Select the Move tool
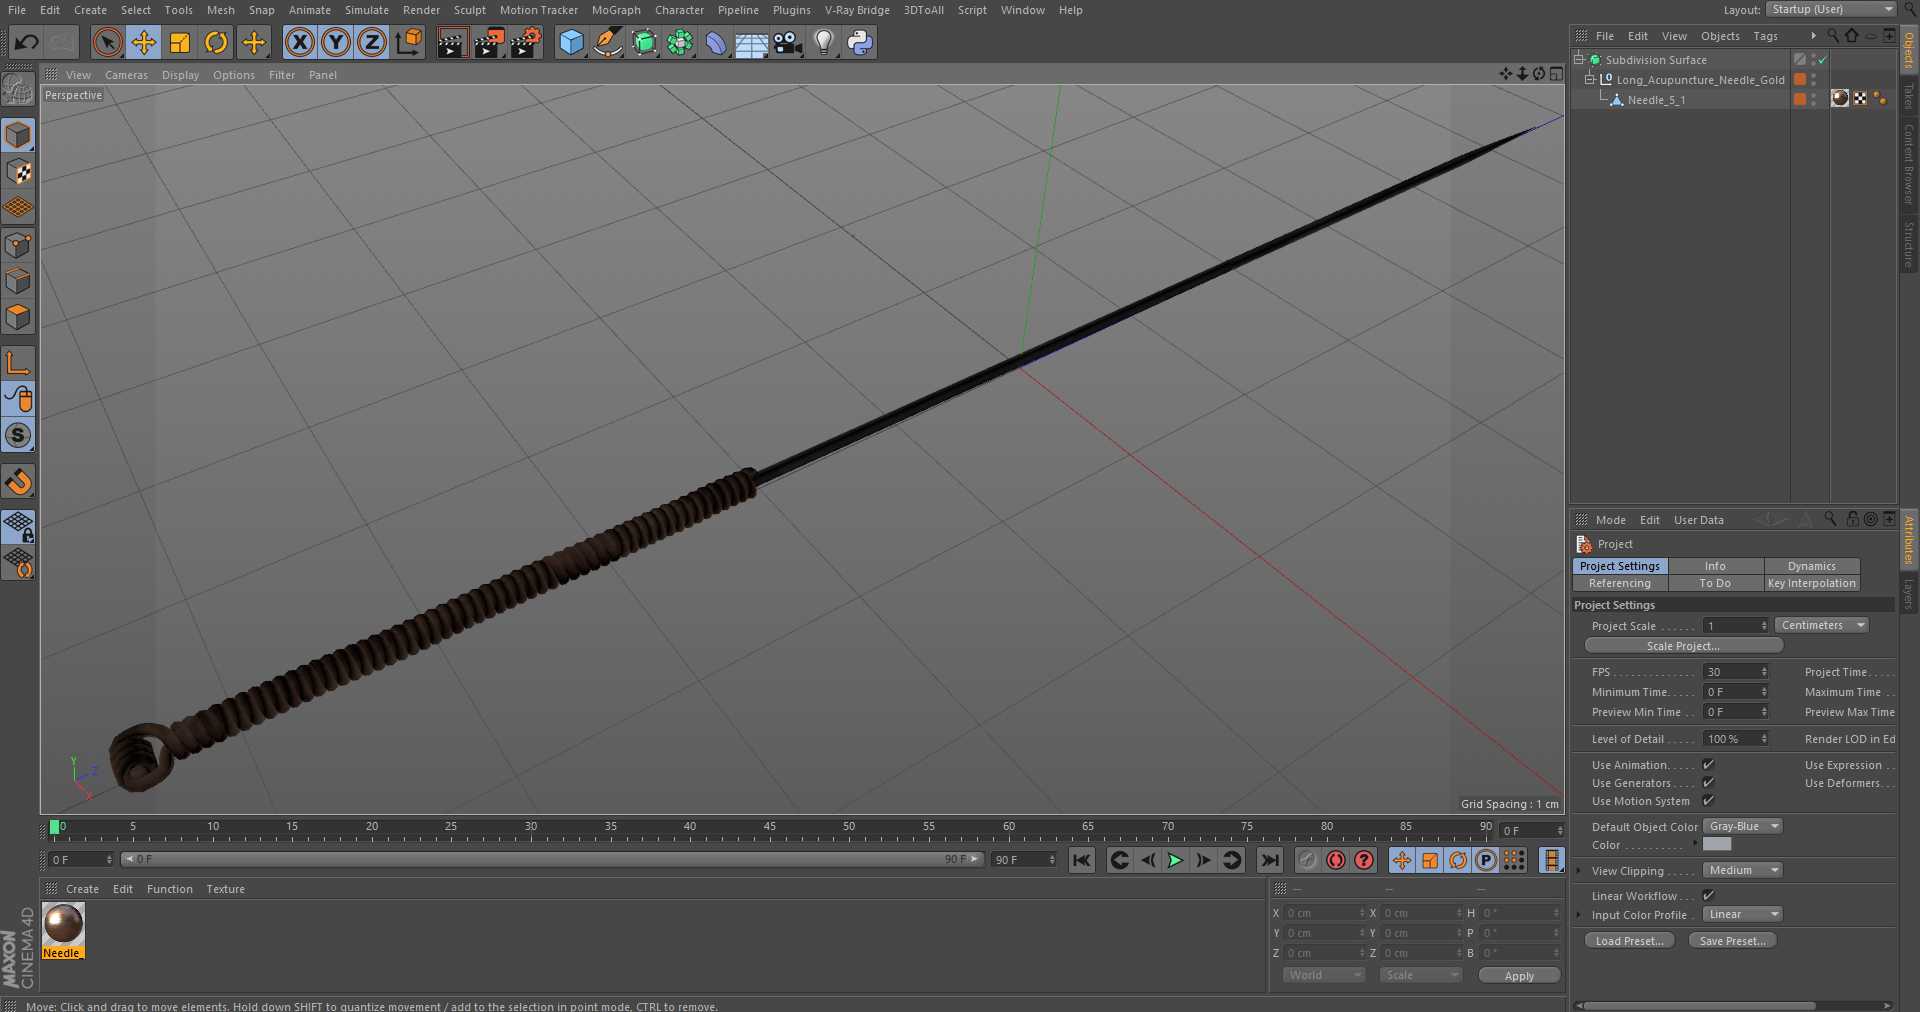 [x=144, y=42]
